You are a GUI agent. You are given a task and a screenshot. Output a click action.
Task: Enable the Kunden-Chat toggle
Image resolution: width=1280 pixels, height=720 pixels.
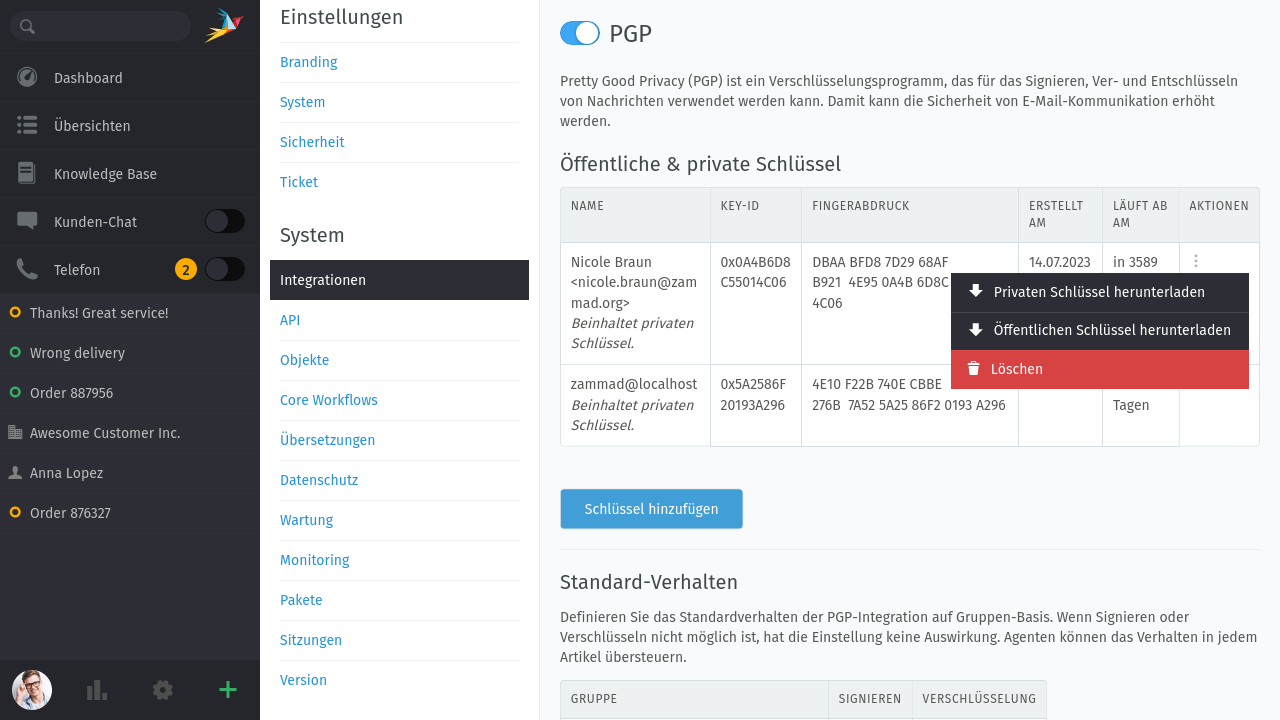(224, 221)
